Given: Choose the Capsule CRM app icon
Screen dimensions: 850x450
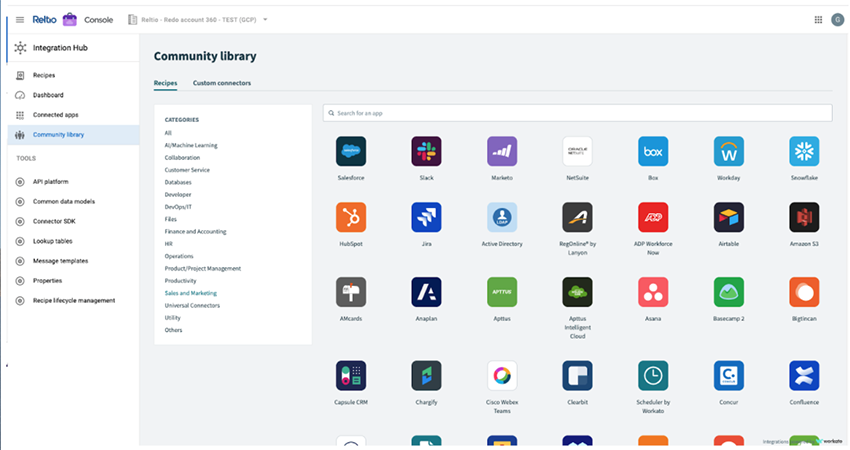Looking at the screenshot, I should [351, 376].
